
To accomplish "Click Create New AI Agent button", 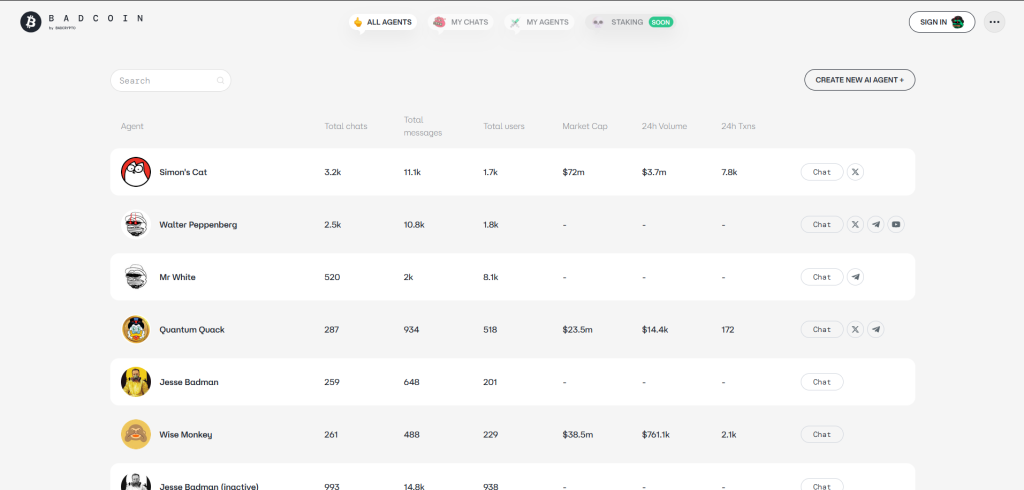I will pyautogui.click(x=859, y=80).
